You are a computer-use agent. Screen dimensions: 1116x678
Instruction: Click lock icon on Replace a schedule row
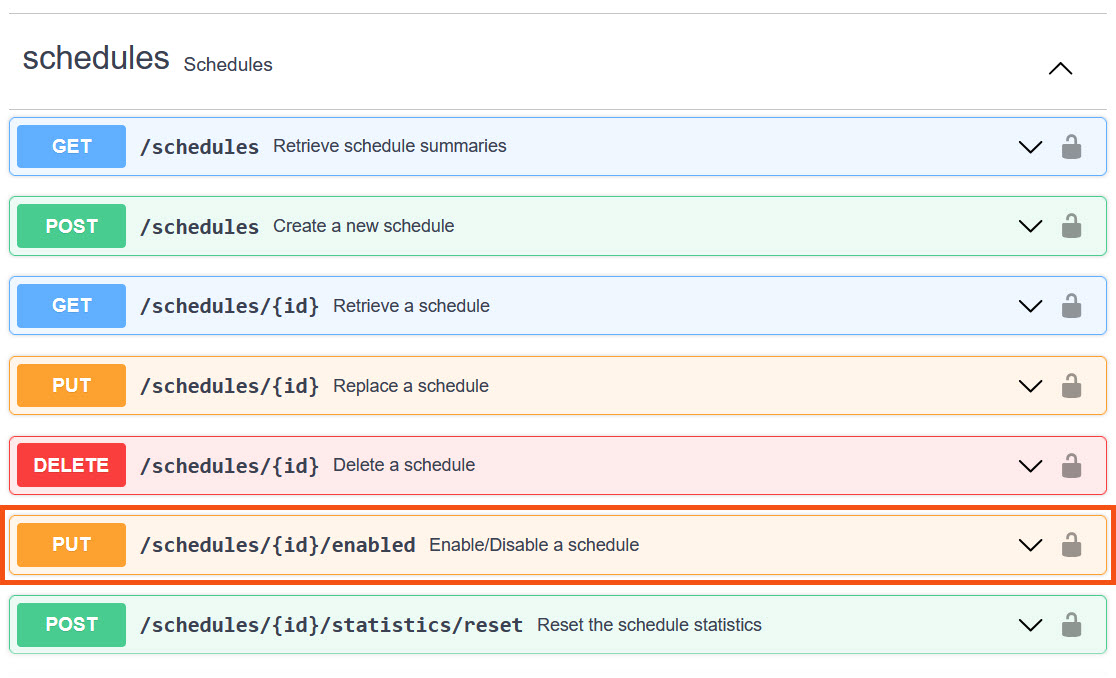pyautogui.click(x=1071, y=386)
